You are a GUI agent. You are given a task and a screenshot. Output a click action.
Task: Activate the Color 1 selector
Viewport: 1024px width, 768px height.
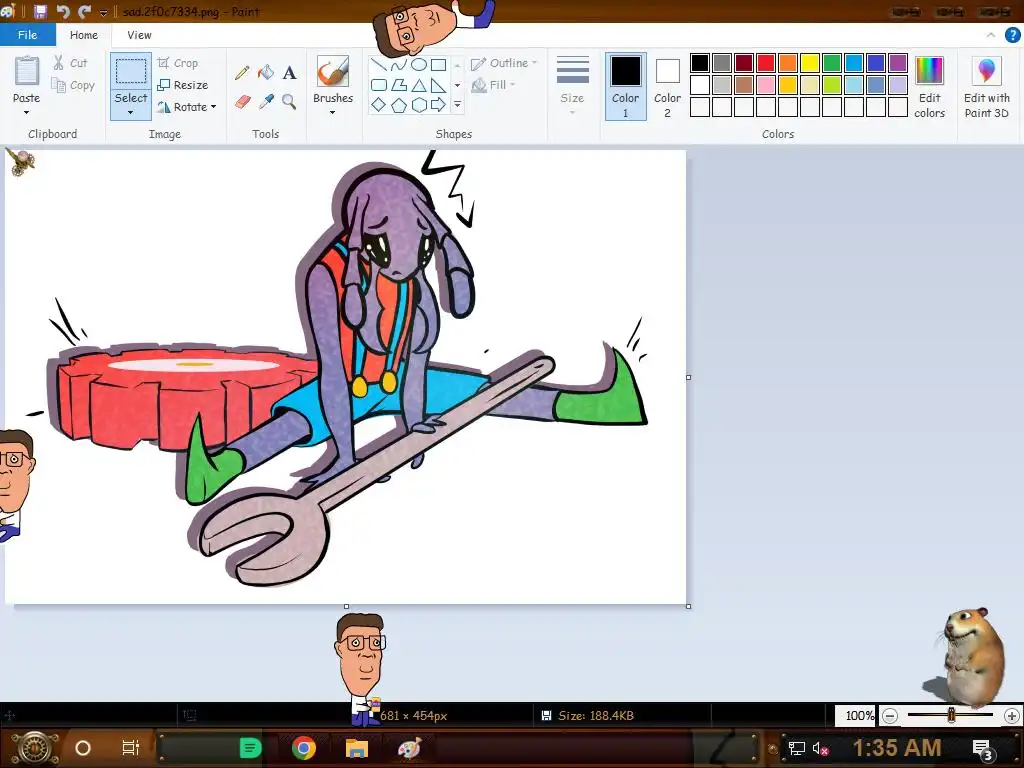pyautogui.click(x=626, y=86)
